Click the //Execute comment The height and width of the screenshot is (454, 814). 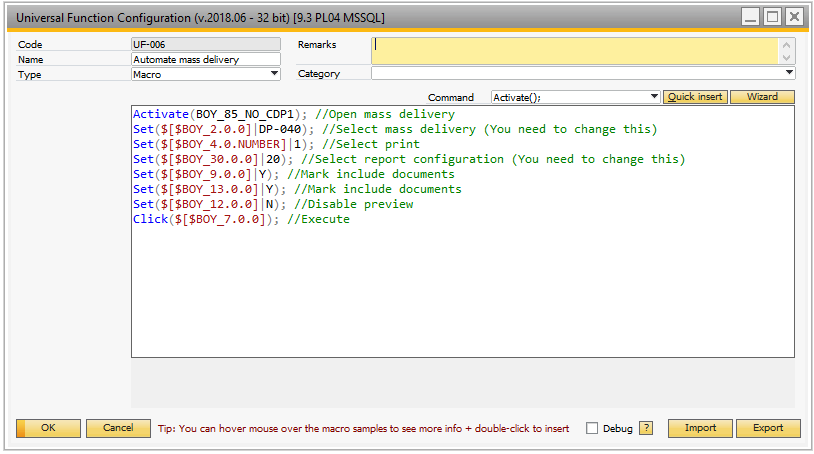(x=318, y=219)
